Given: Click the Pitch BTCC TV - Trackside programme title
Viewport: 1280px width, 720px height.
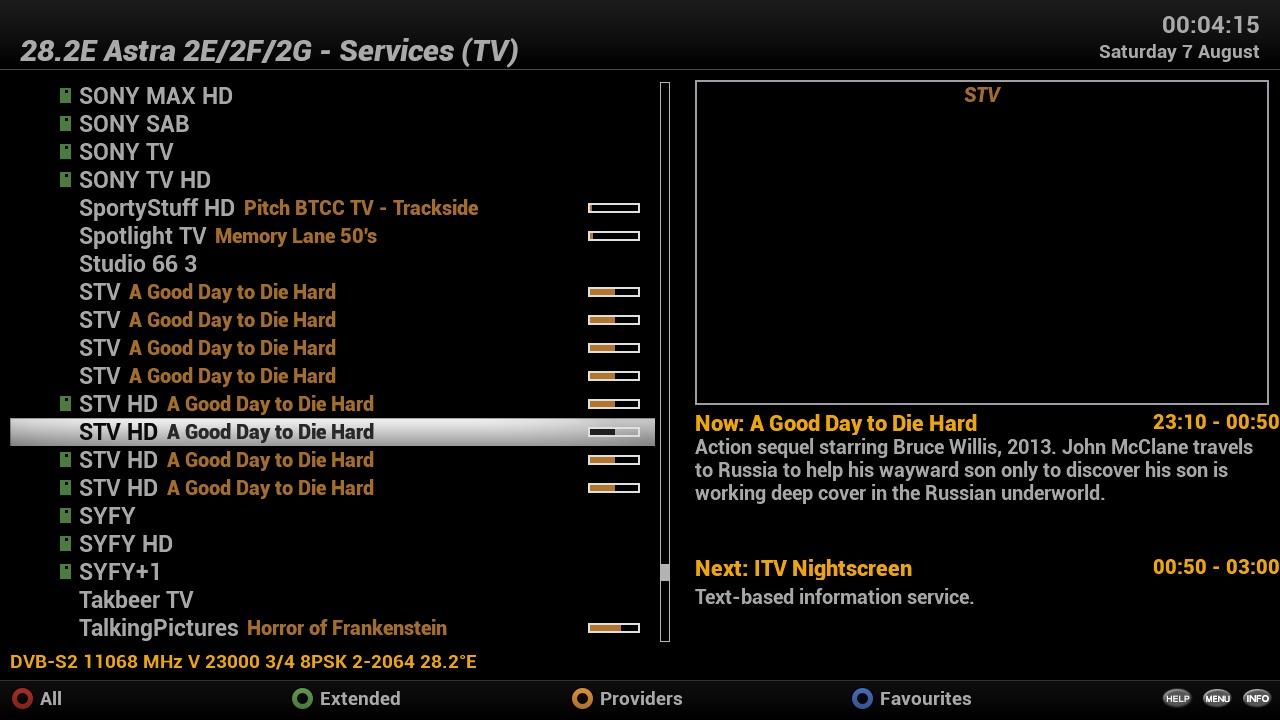Looking at the screenshot, I should pyautogui.click(x=361, y=208).
